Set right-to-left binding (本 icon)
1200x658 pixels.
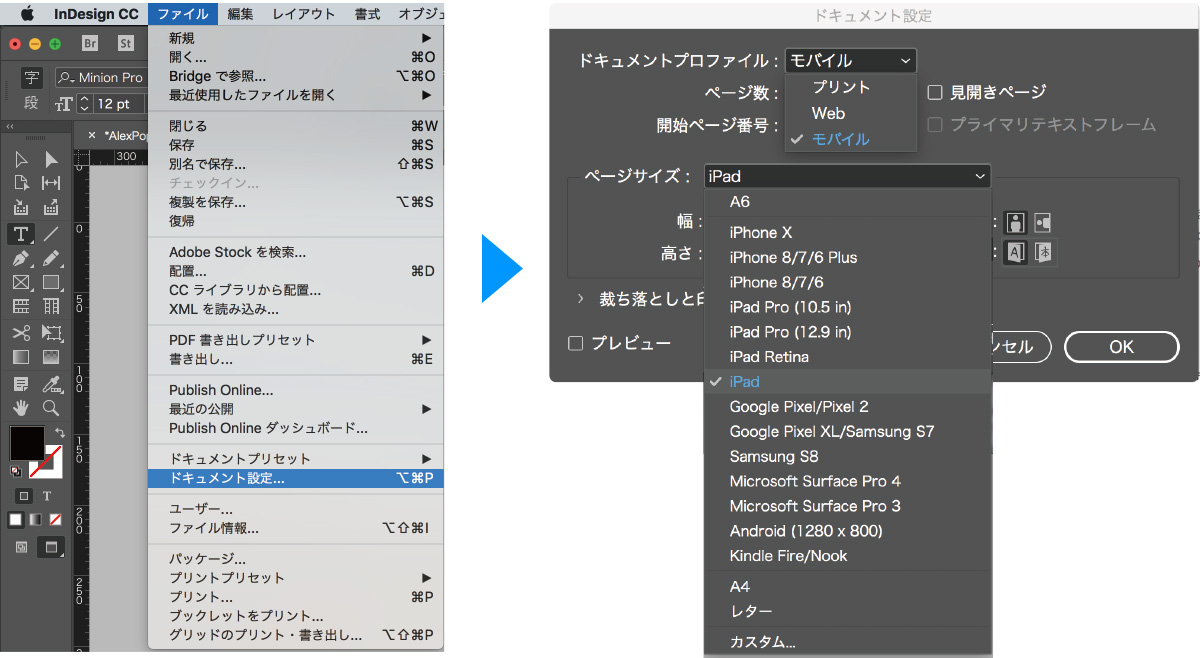tap(1042, 252)
